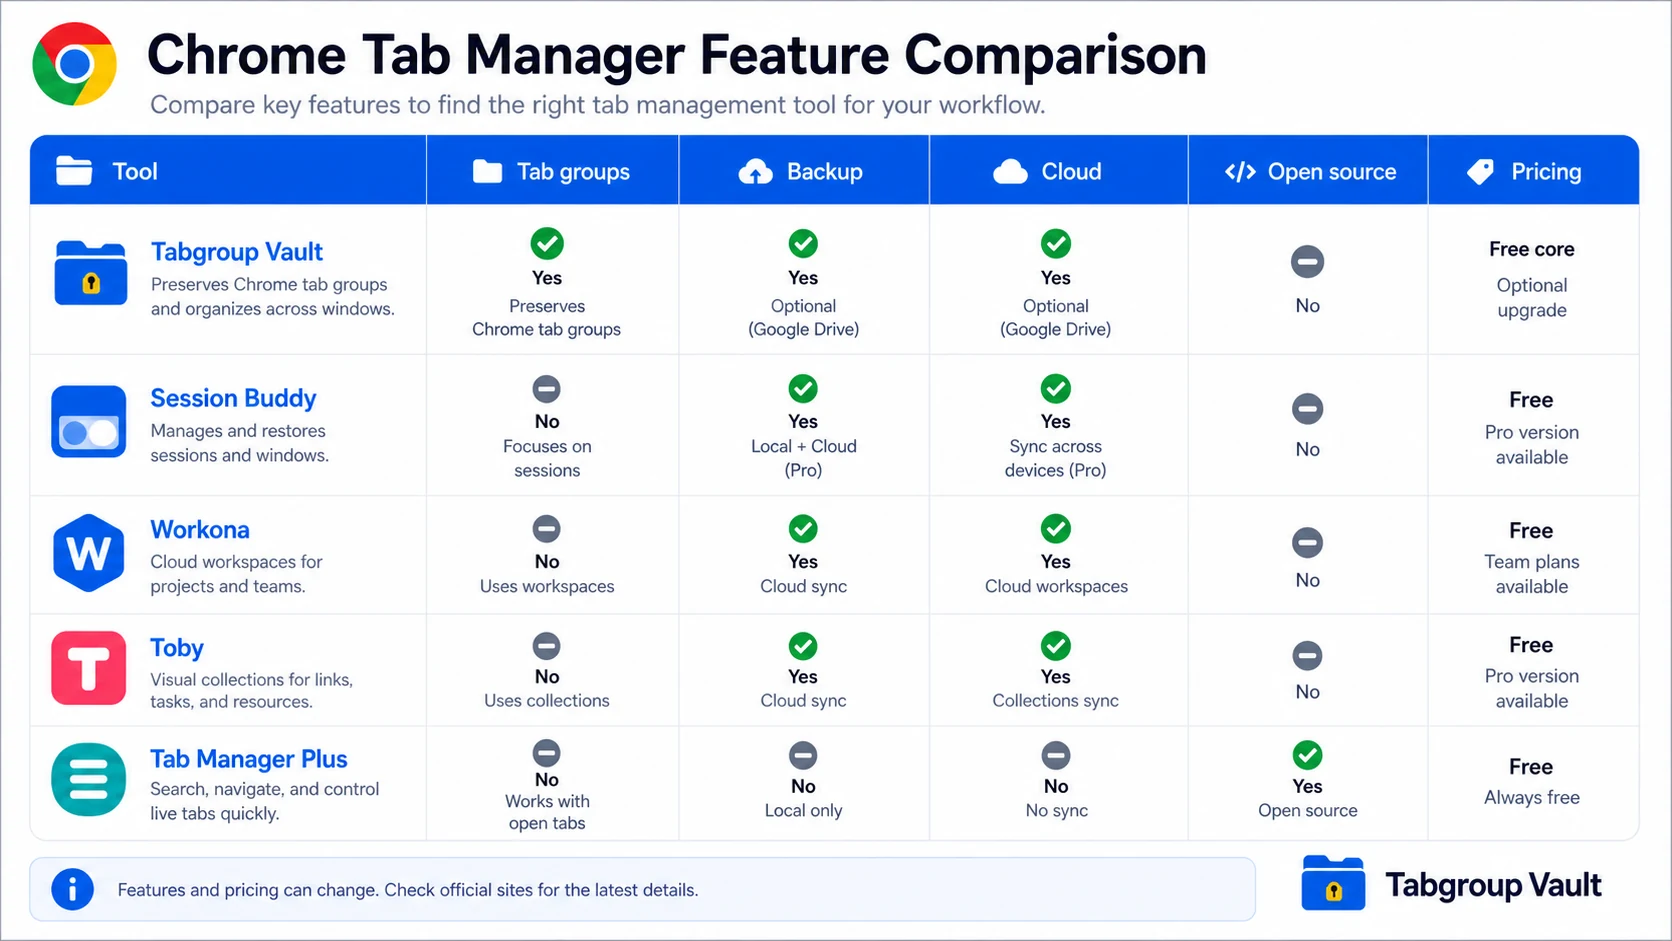
Task: Click the cloud icon beside Cloud header
Action: (1010, 172)
